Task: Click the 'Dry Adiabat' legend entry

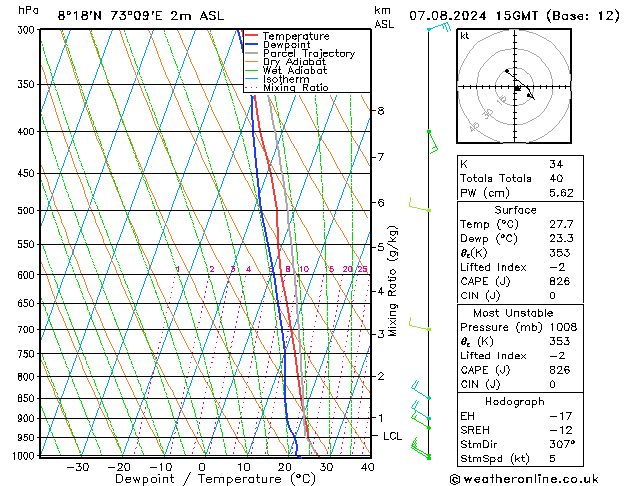Action: pyautogui.click(x=294, y=62)
